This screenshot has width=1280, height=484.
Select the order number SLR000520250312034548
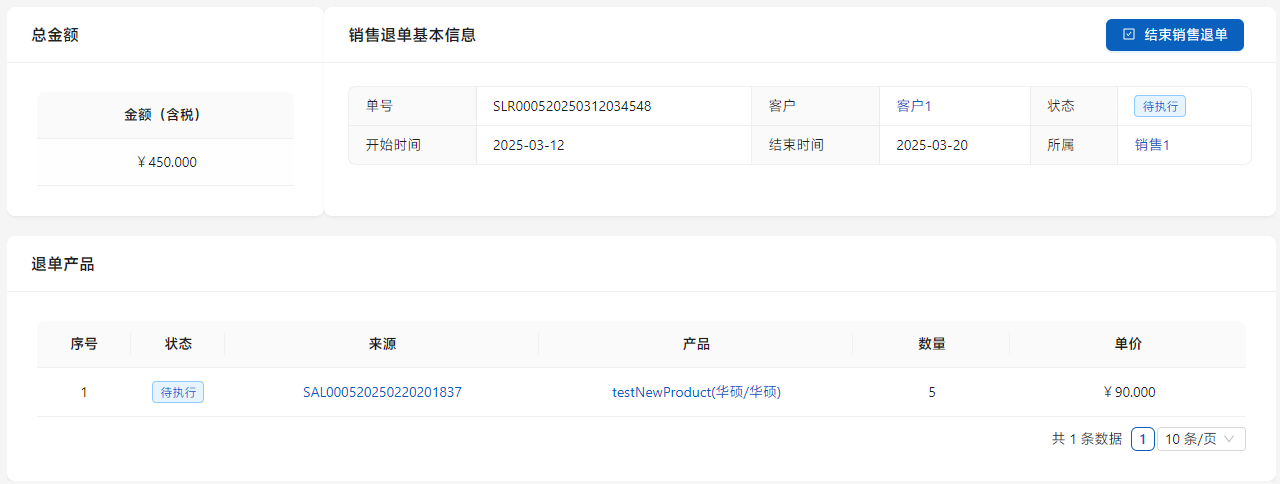572,106
